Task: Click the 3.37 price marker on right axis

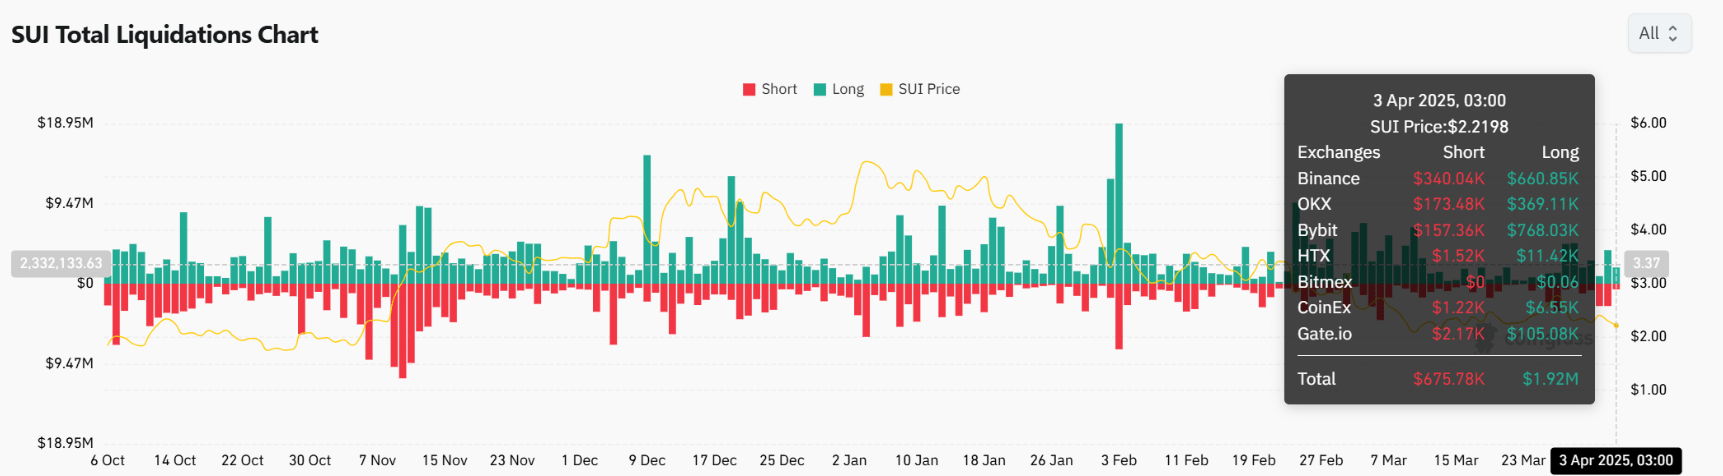Action: (x=1646, y=263)
